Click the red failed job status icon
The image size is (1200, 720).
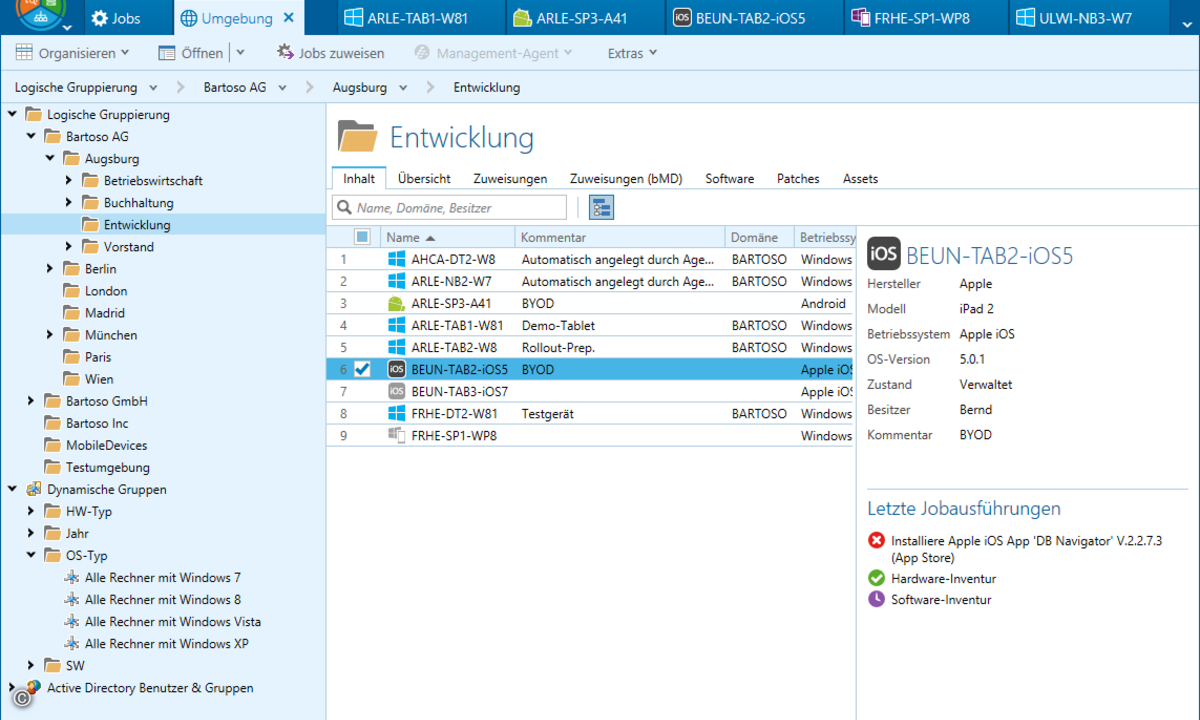click(876, 540)
